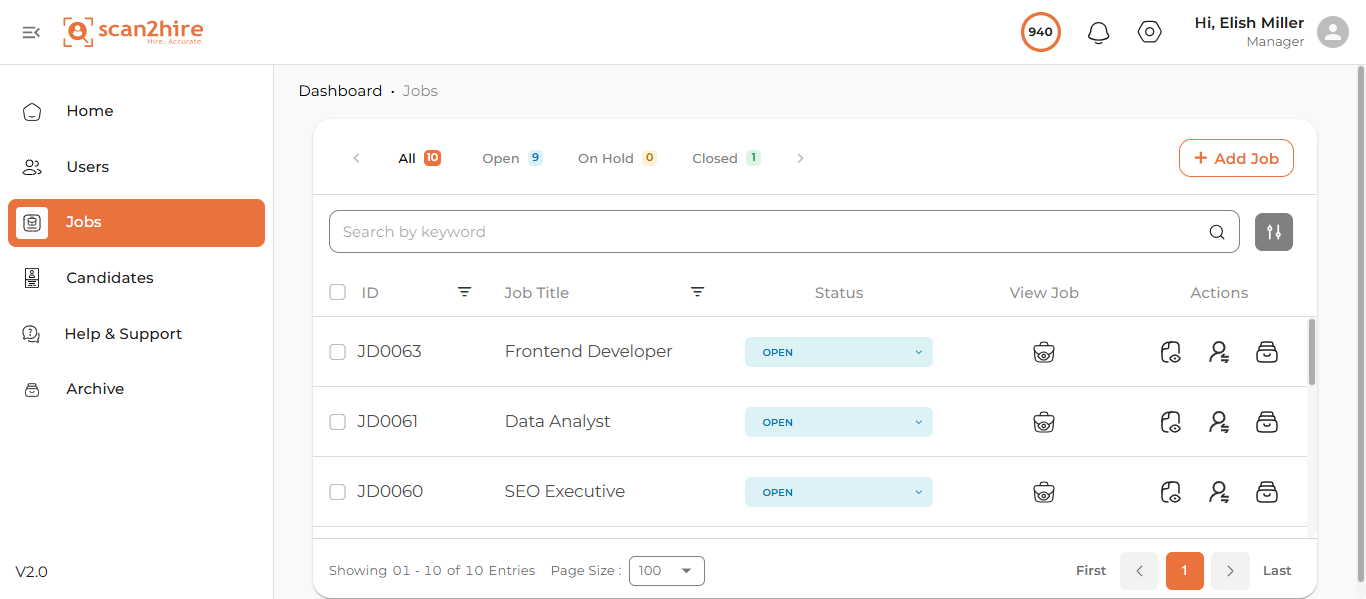This screenshot has height=599, width=1366.
Task: Archive icon for JD0060 row
Action: coord(1267,492)
